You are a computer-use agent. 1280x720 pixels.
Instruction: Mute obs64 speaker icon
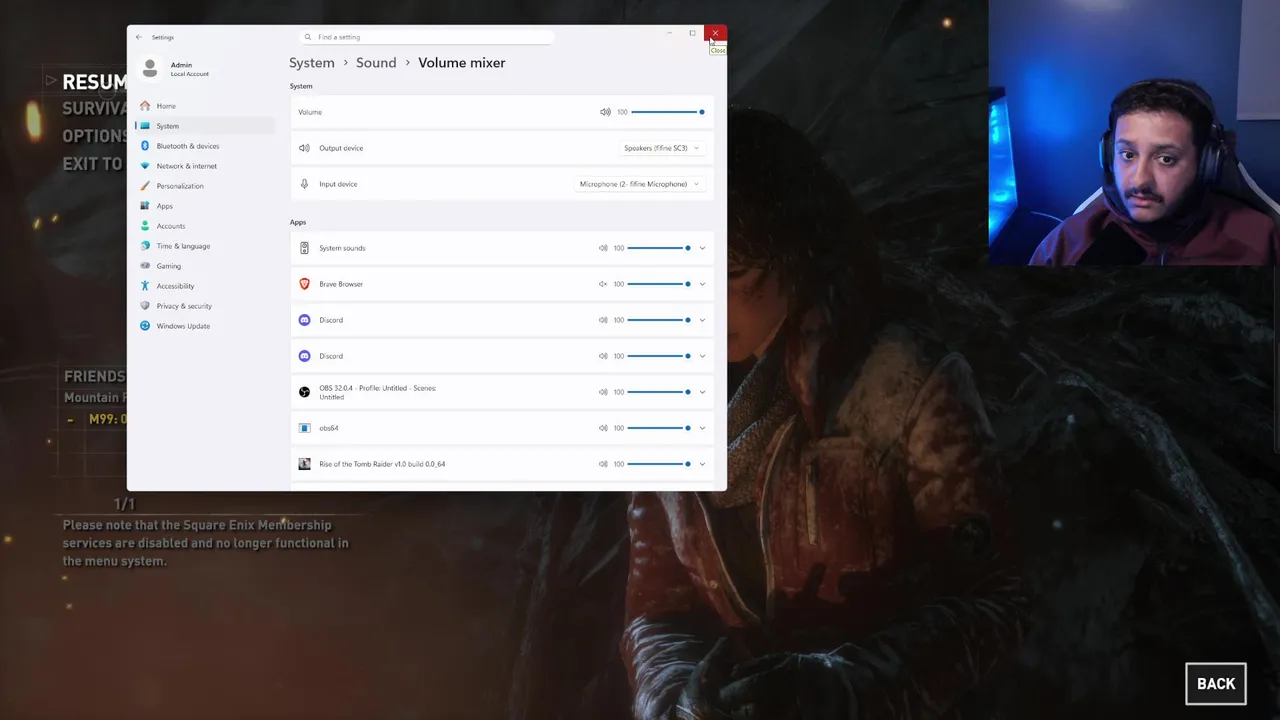[603, 428]
